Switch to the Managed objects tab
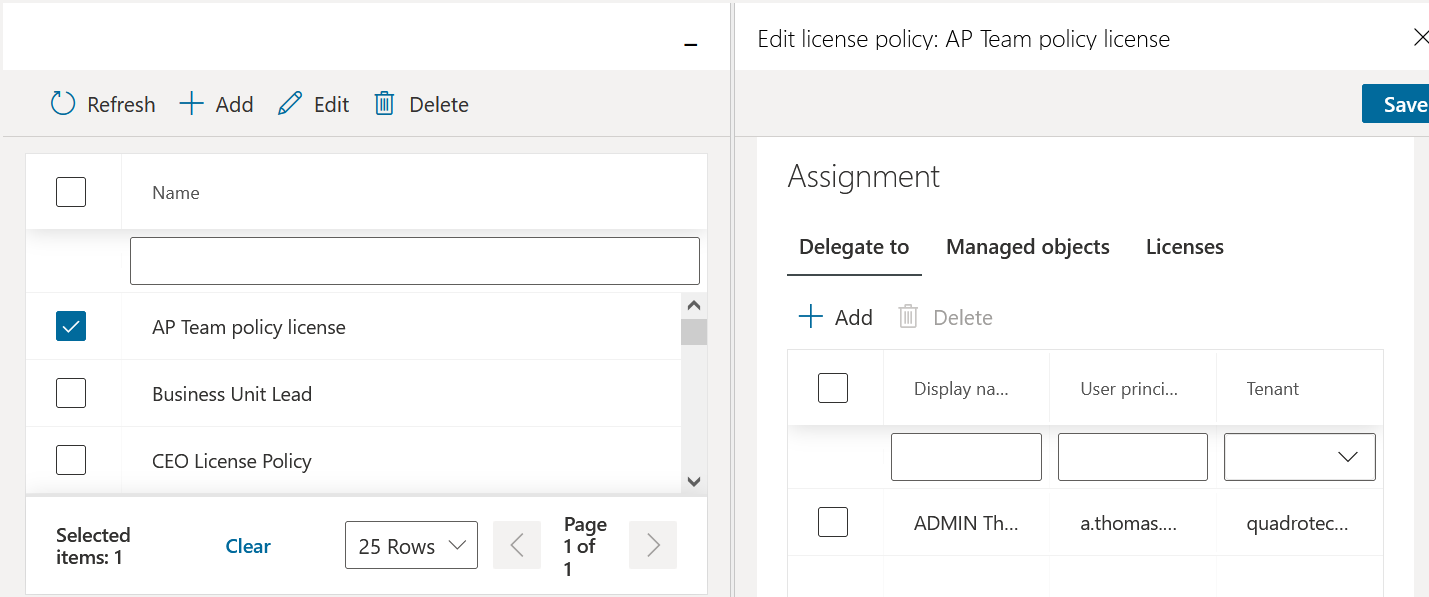This screenshot has width=1429, height=597. 1027,247
